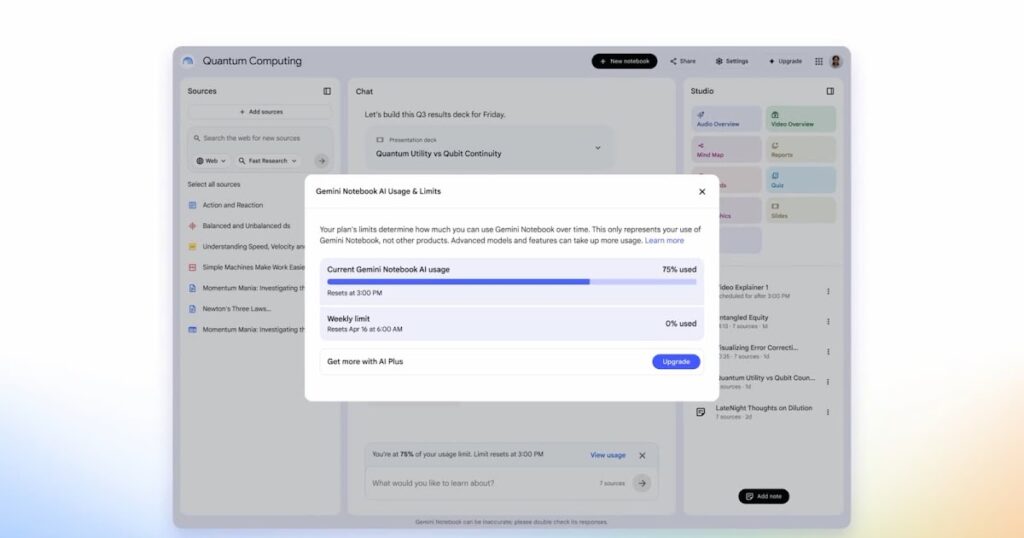The width and height of the screenshot is (1024, 538).
Task: Submit the source search arrow button
Action: [x=321, y=161]
